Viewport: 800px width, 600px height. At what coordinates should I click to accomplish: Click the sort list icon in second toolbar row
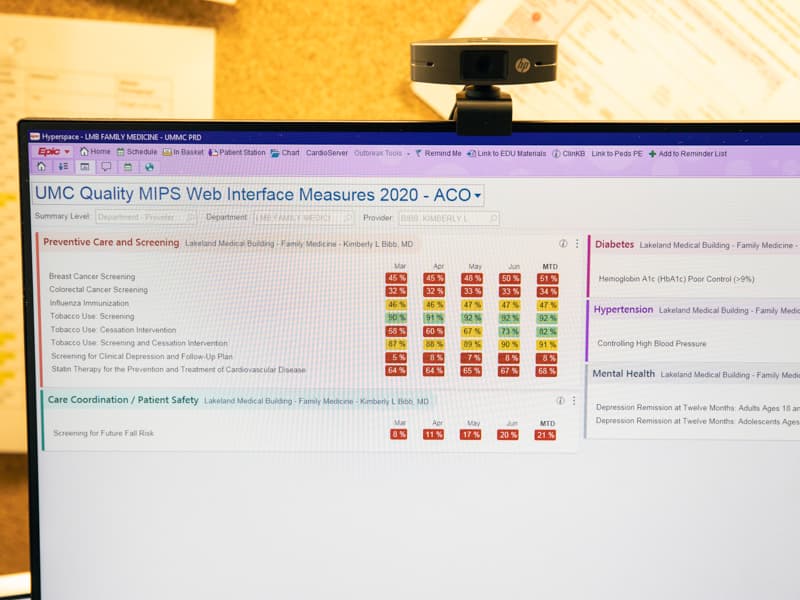point(63,167)
